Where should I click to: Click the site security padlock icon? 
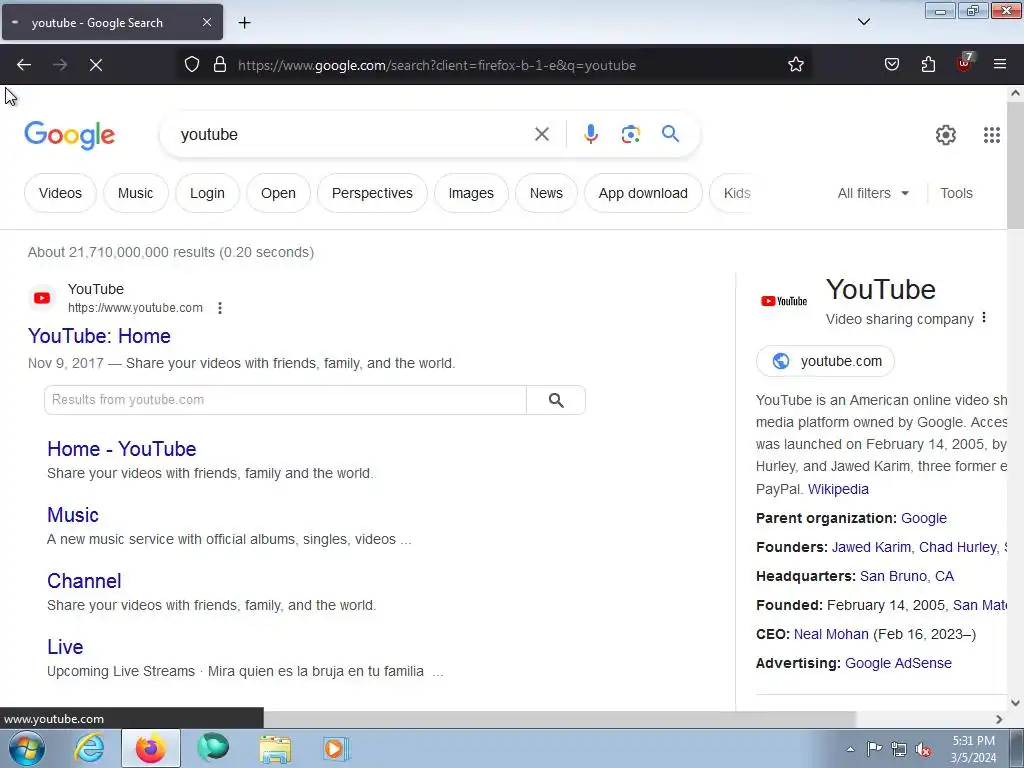[220, 64]
